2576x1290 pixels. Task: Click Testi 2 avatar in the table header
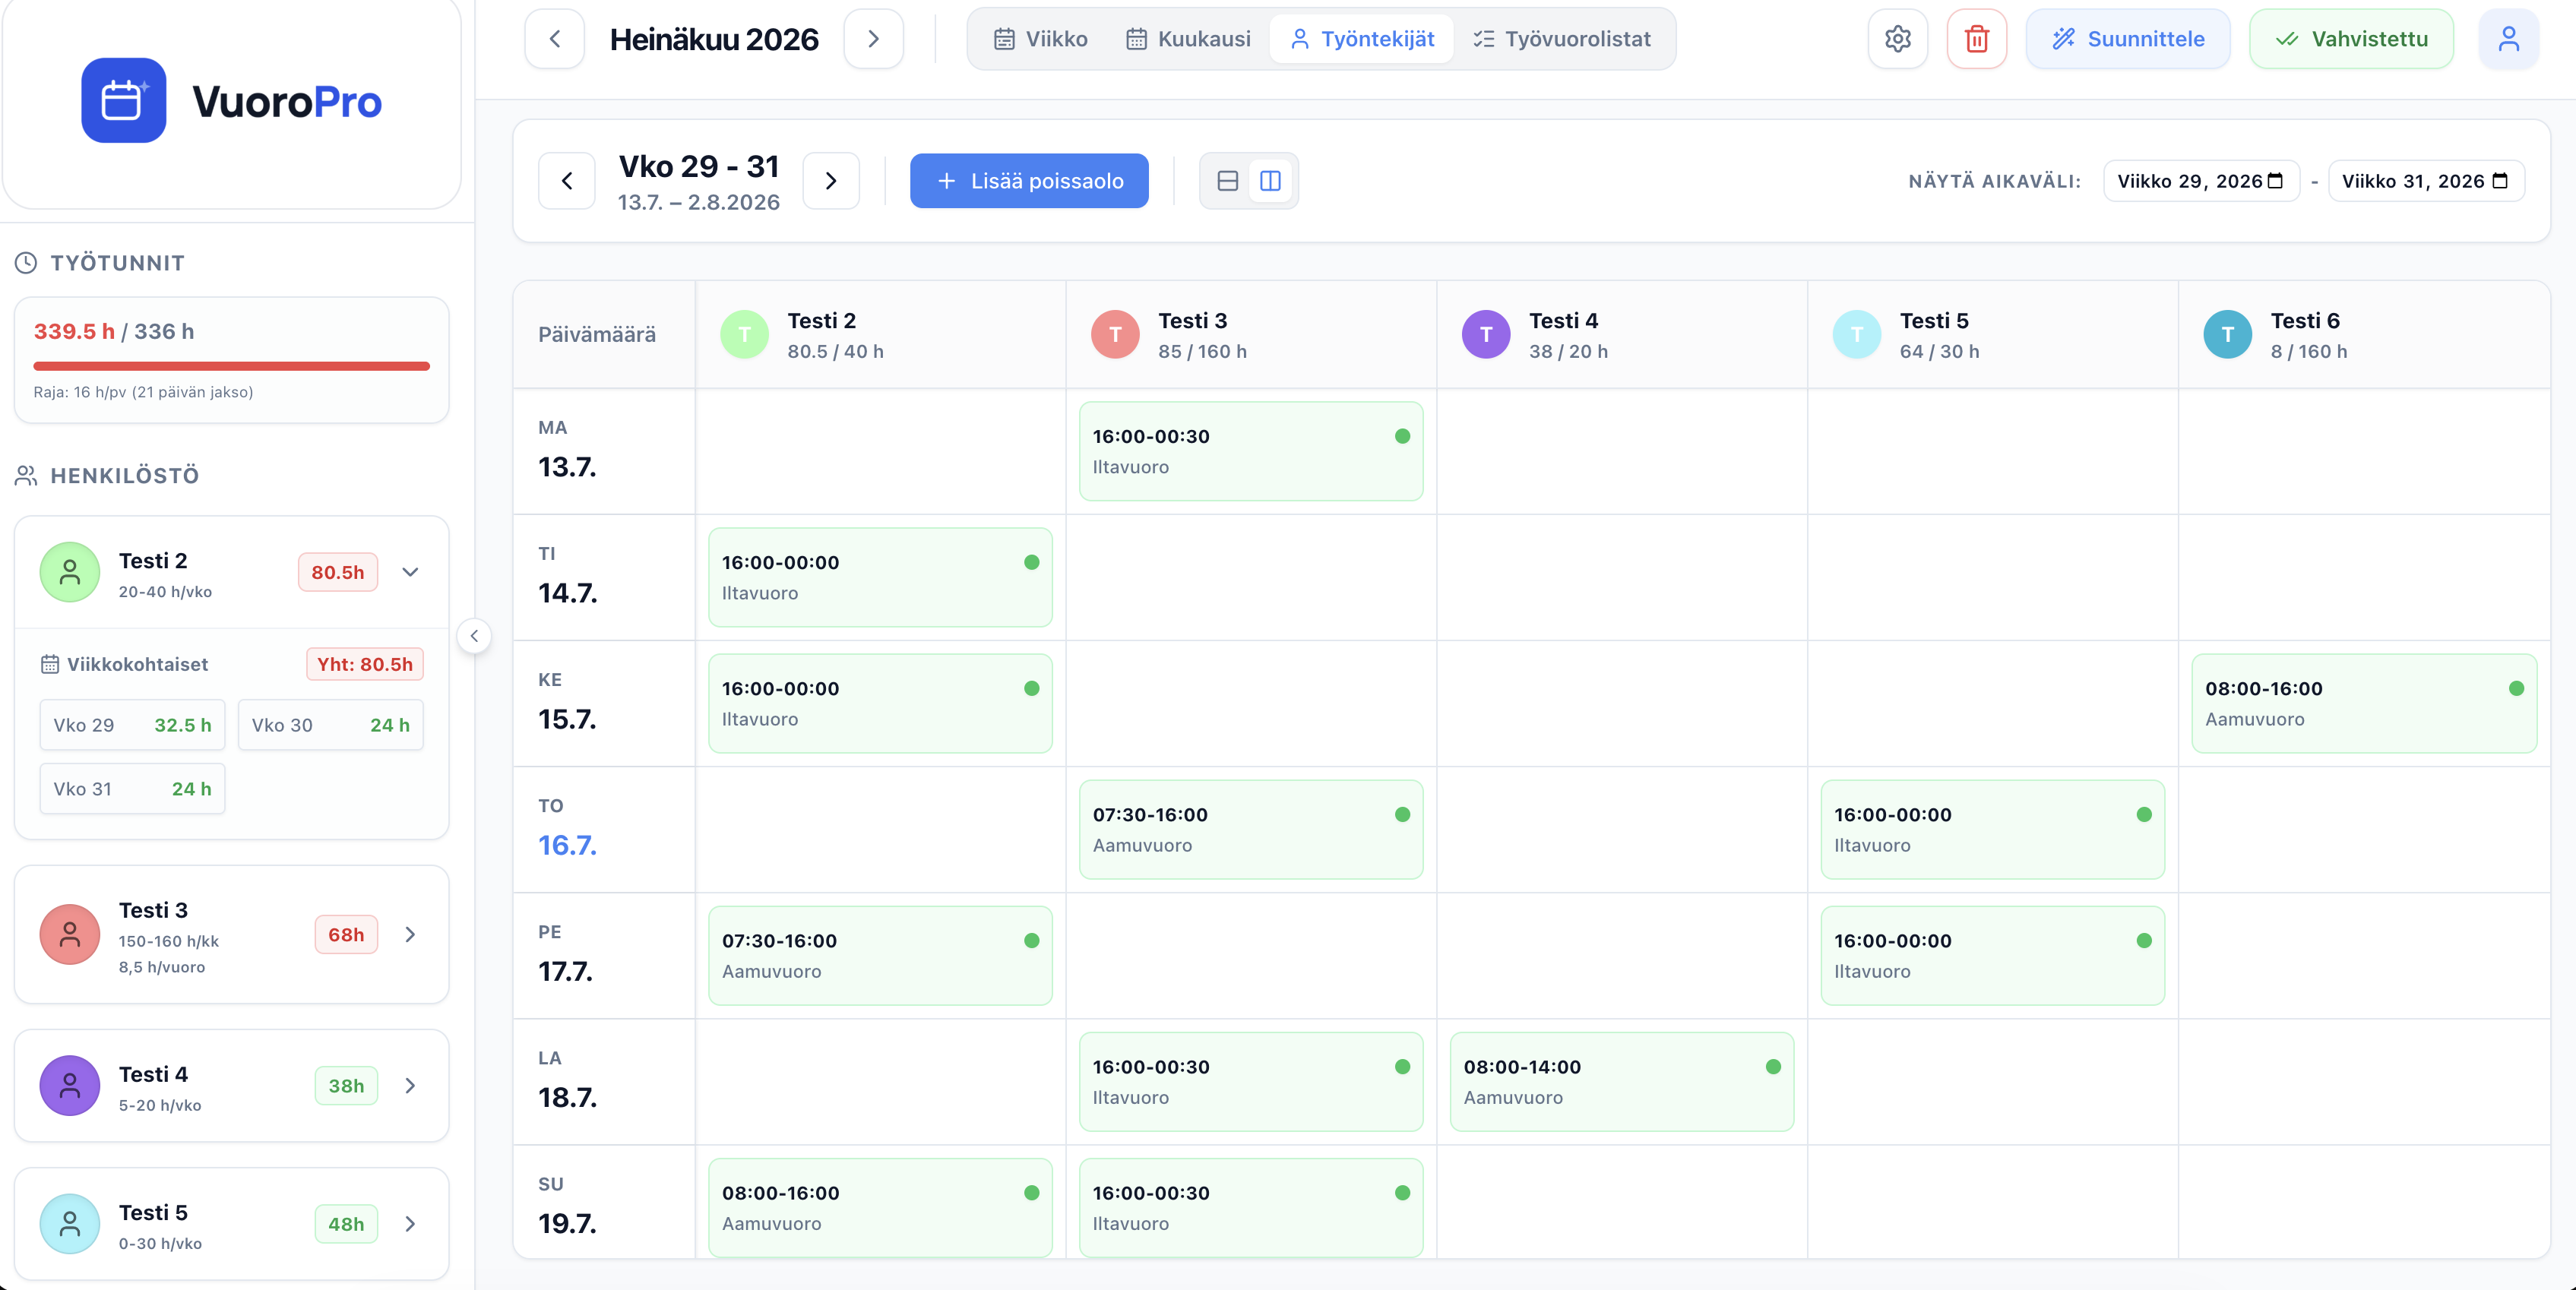(744, 335)
